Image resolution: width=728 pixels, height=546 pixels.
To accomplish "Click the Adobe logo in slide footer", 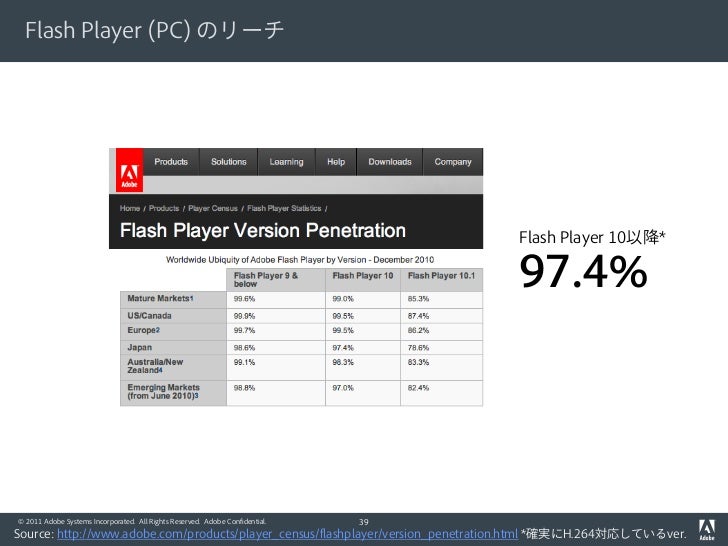I will click(707, 530).
